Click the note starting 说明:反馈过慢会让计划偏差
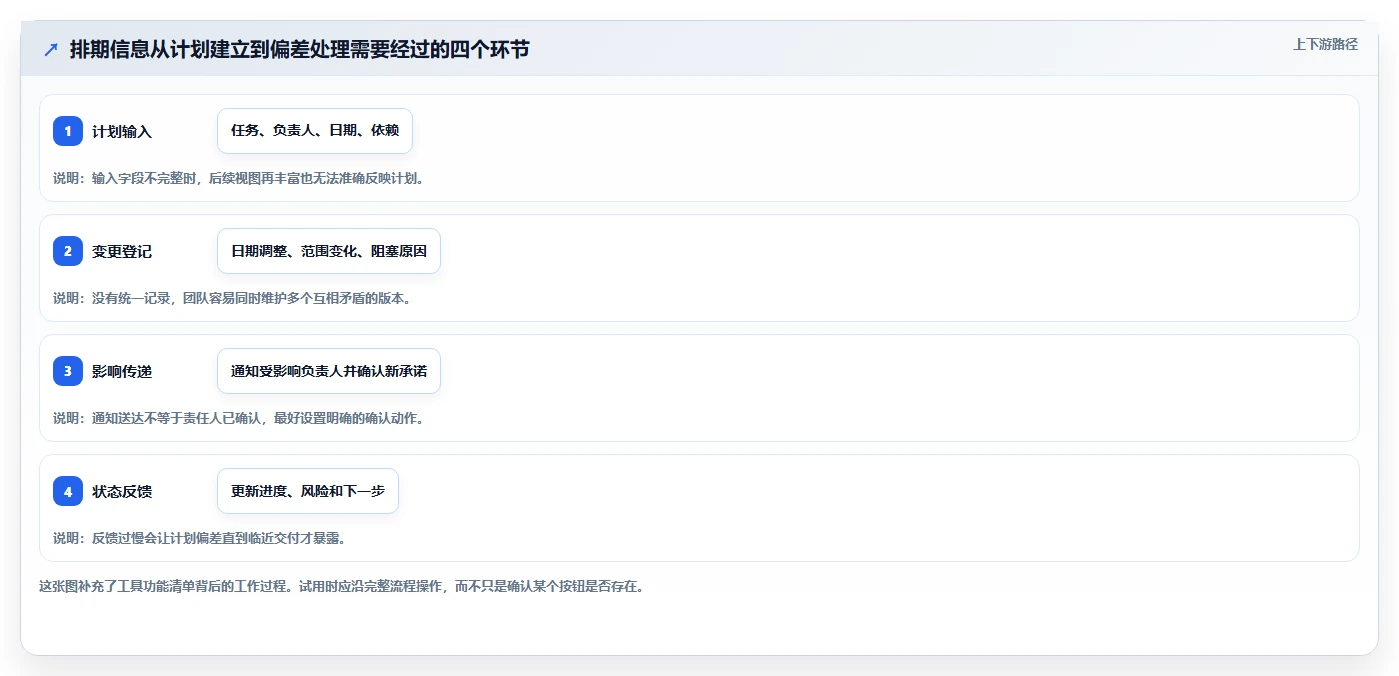Viewport: 1399px width, 676px height. (199, 538)
